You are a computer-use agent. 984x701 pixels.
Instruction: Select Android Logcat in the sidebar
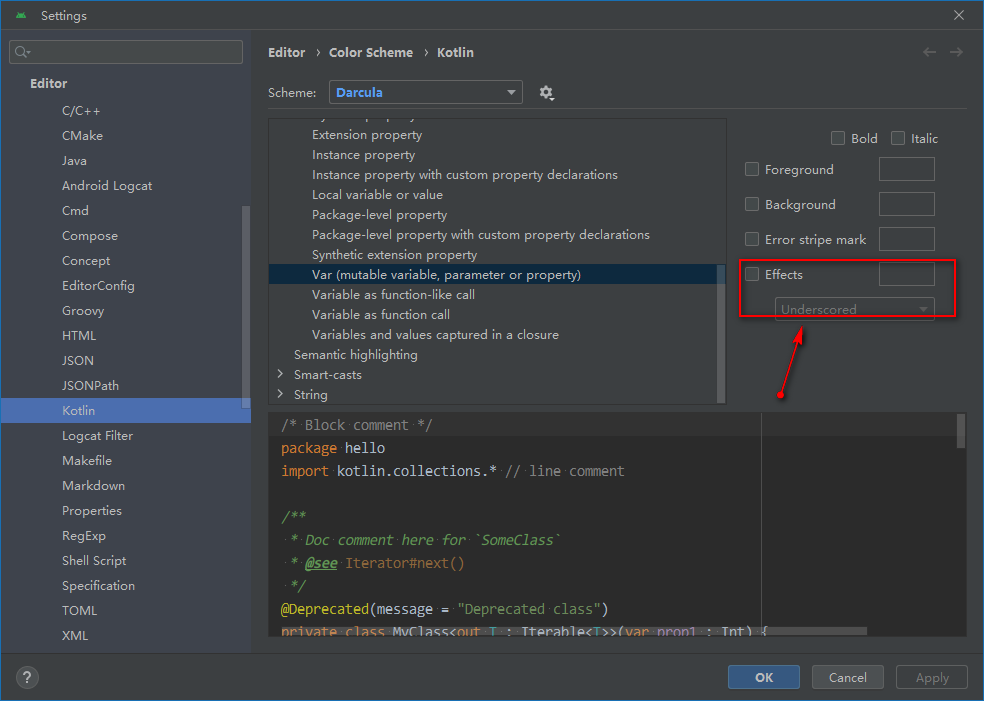point(107,186)
